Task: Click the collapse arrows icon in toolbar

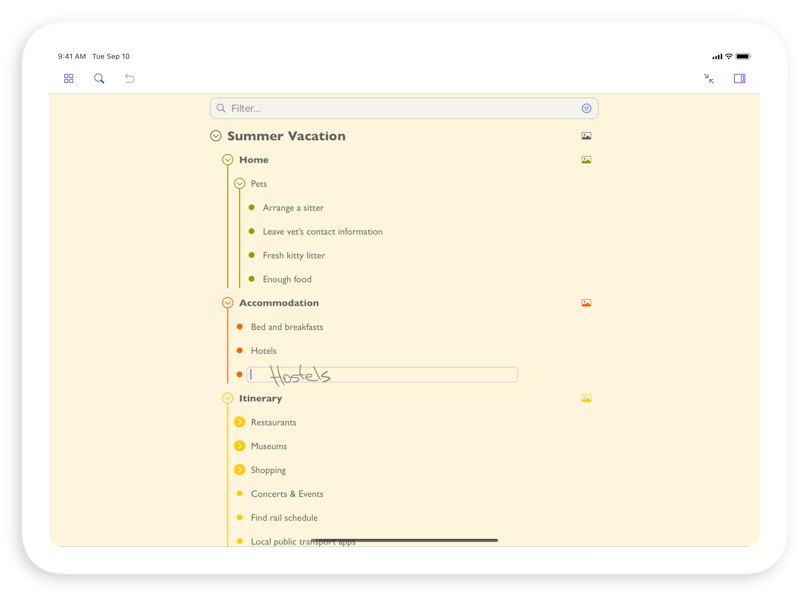Action: (709, 78)
